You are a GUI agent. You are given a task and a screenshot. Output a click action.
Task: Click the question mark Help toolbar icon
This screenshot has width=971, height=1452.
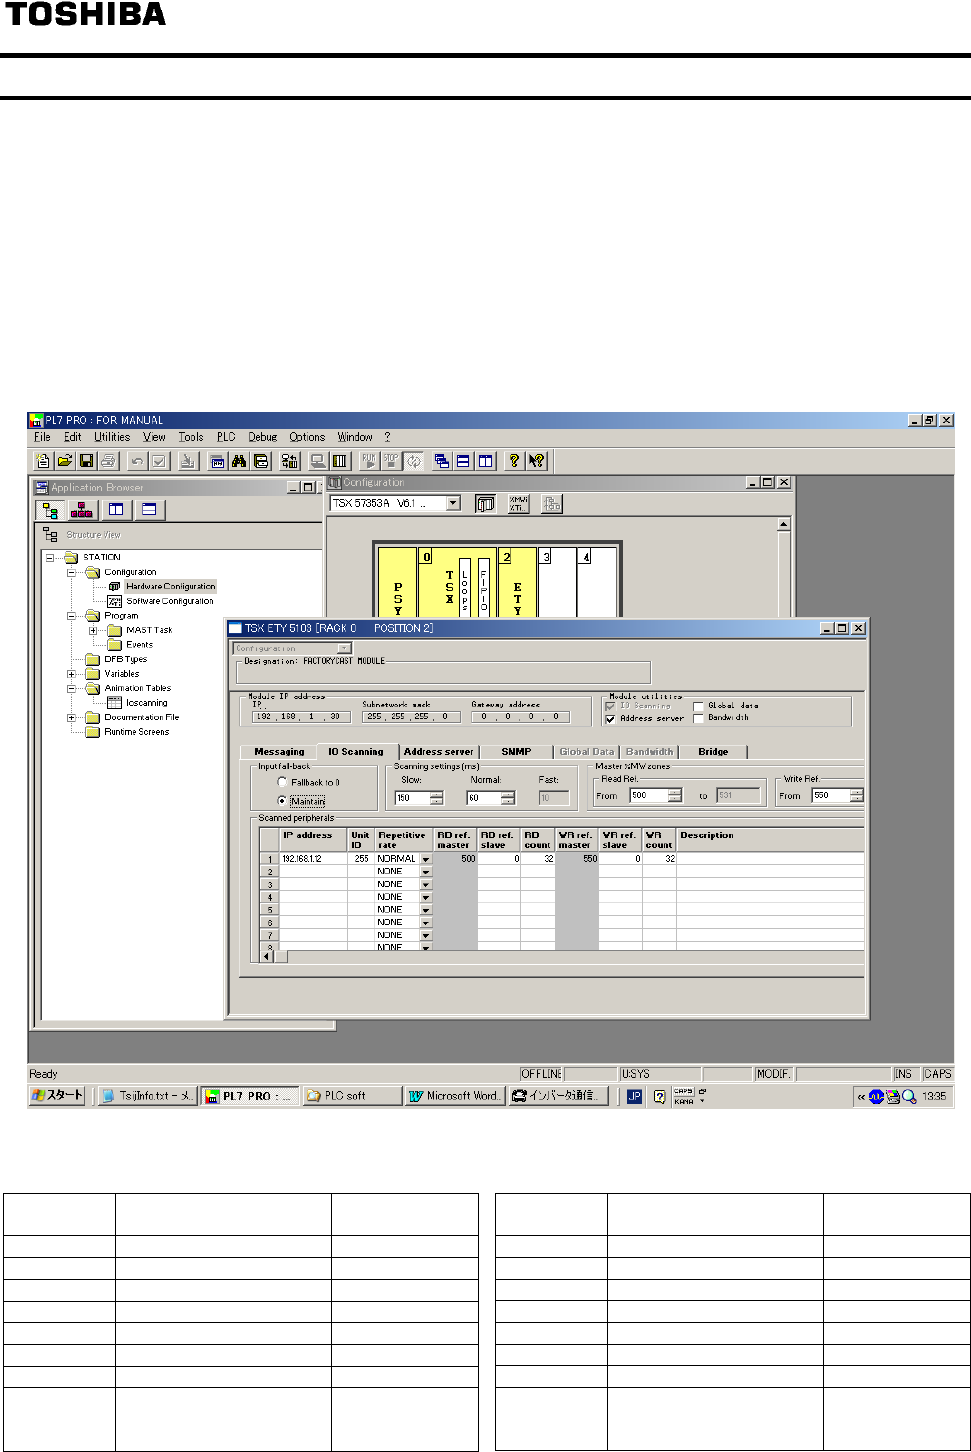coord(514,461)
